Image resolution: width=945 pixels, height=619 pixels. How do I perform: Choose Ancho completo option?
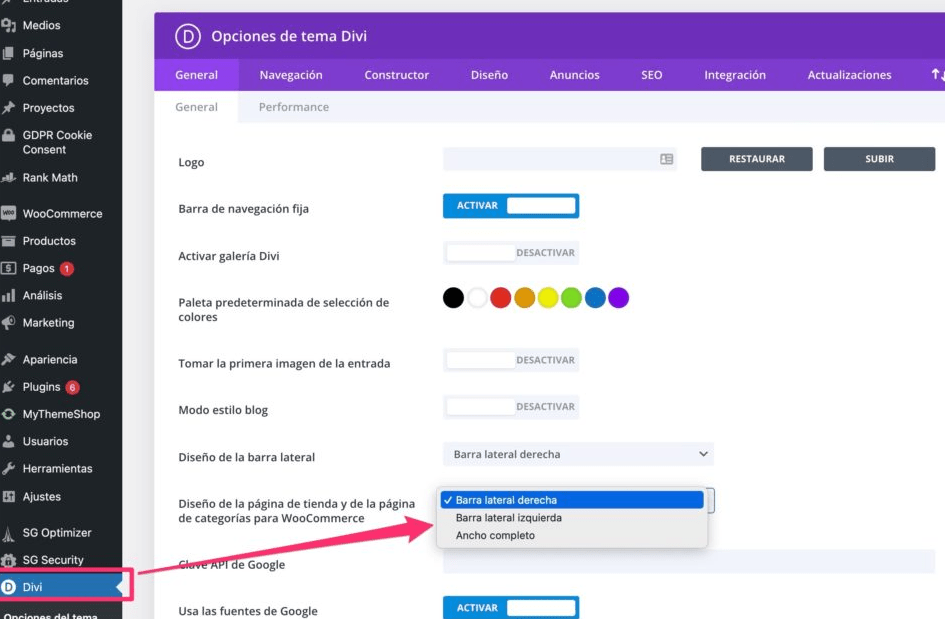[572, 535]
